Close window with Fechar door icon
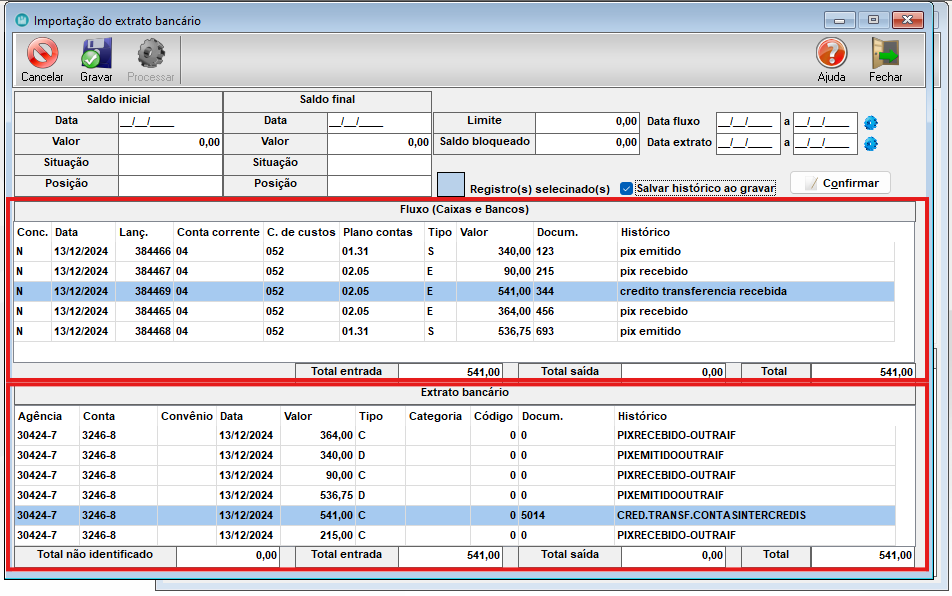This screenshot has width=952, height=596. pos(885,54)
